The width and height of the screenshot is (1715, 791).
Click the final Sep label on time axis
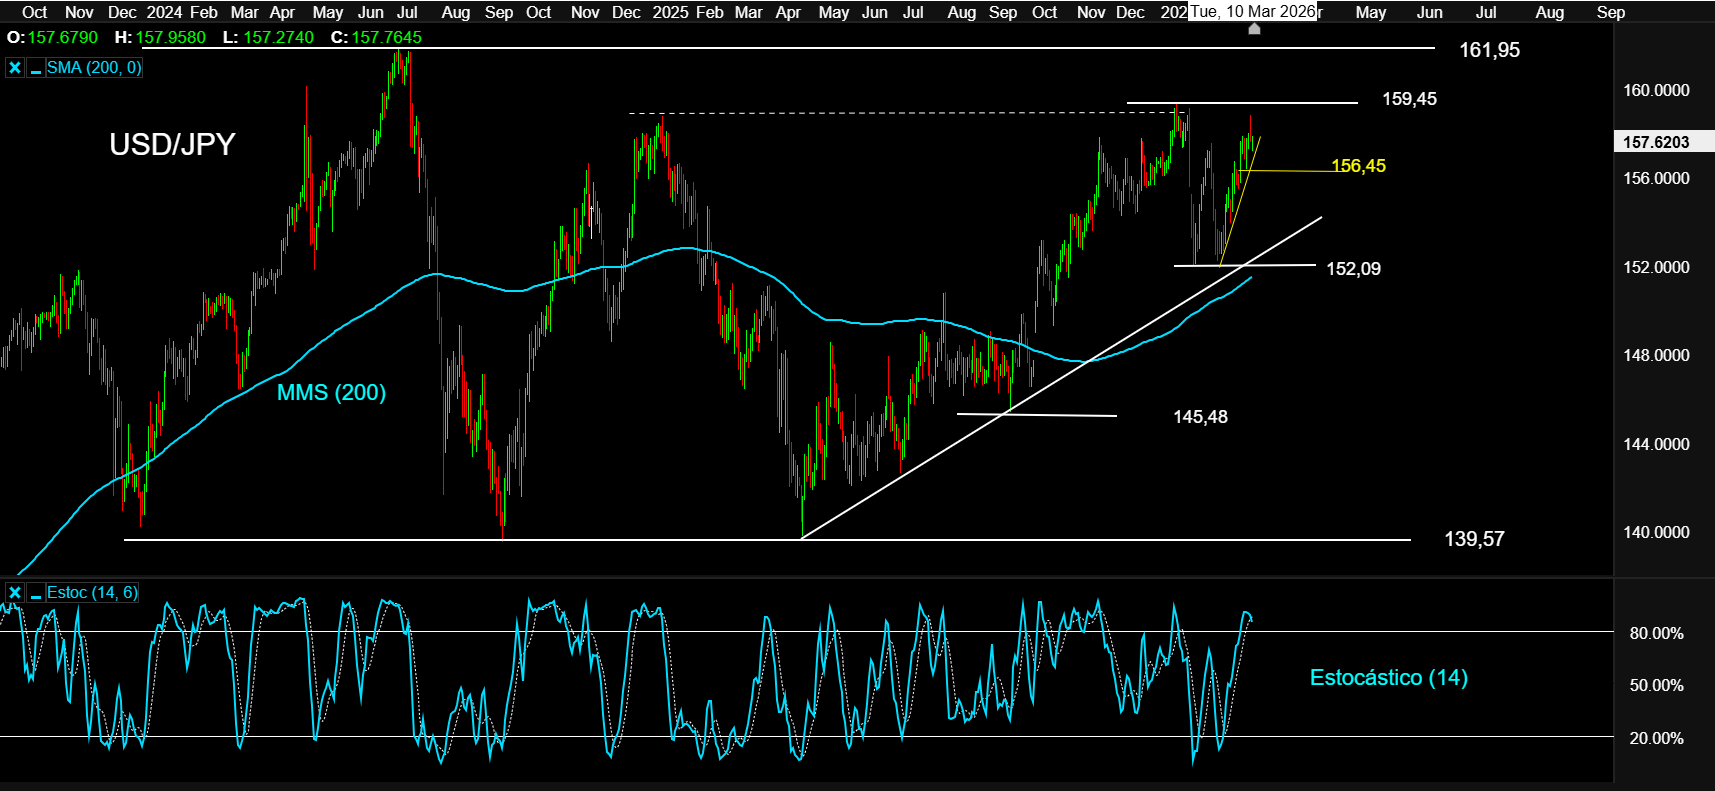(x=1610, y=12)
